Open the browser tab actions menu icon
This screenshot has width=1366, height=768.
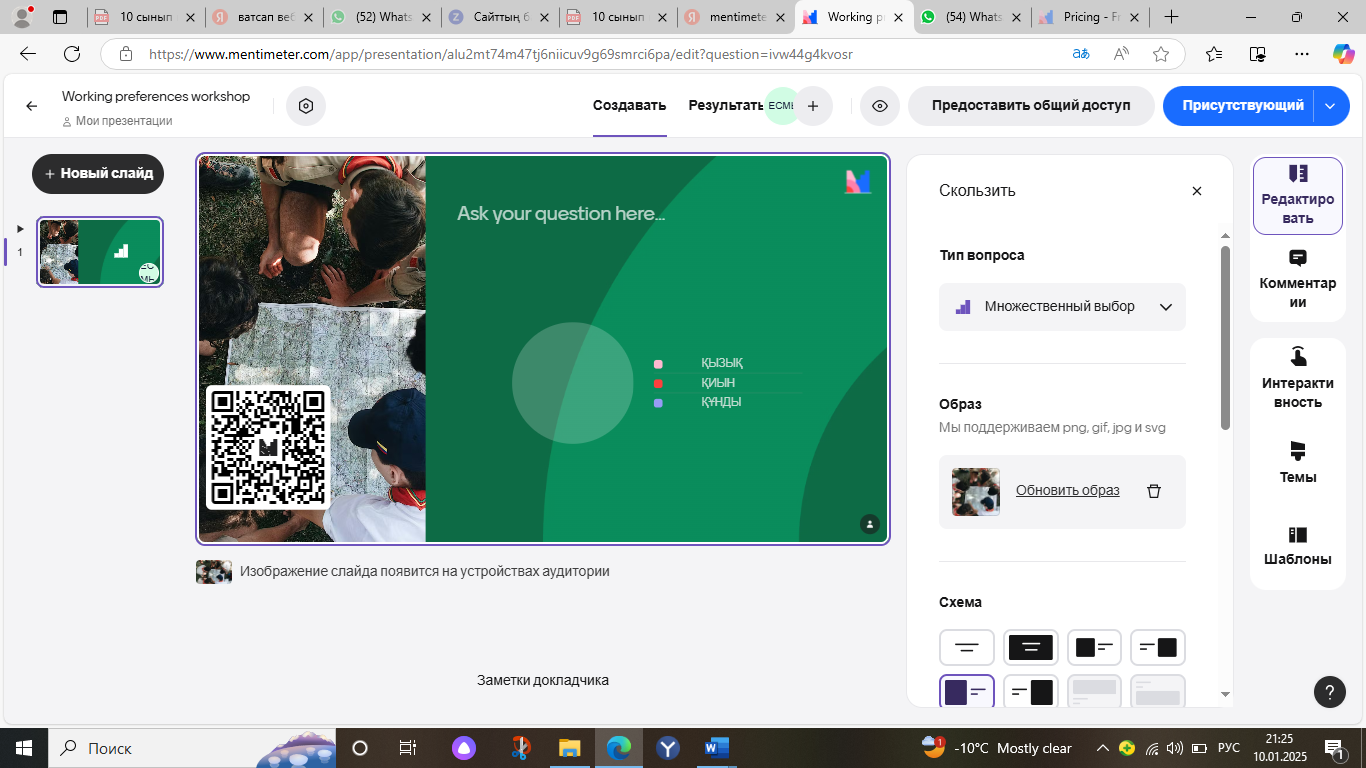coord(60,17)
